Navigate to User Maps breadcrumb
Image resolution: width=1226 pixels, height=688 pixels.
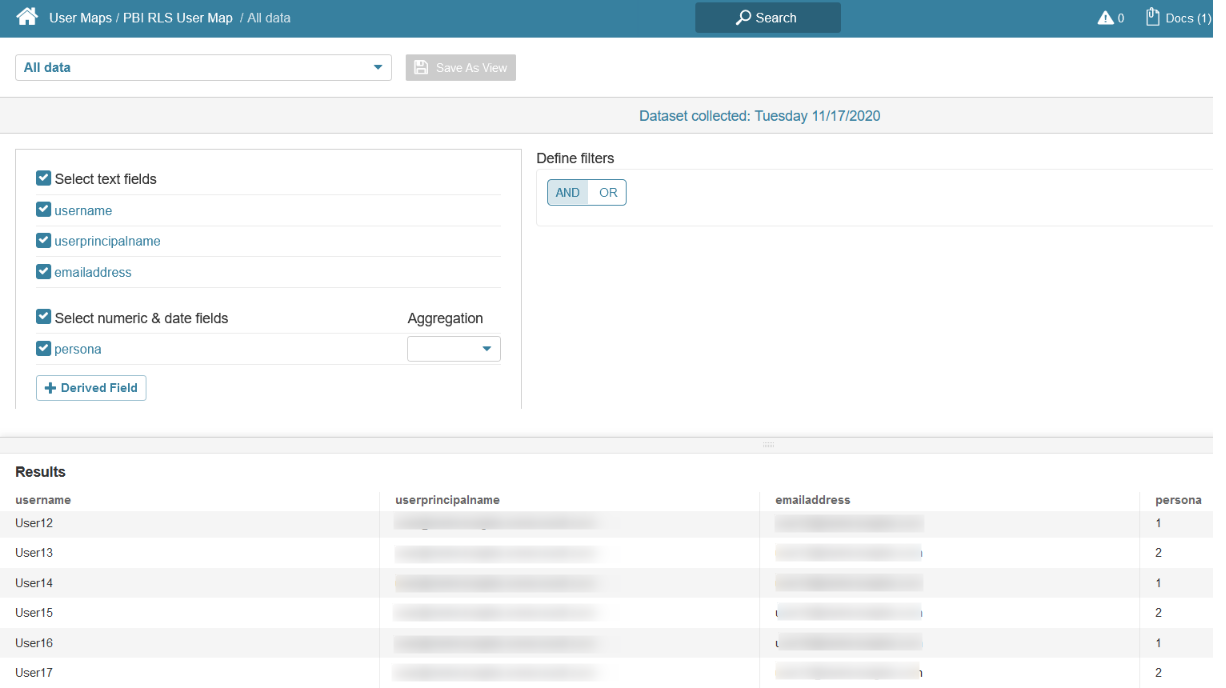click(80, 18)
